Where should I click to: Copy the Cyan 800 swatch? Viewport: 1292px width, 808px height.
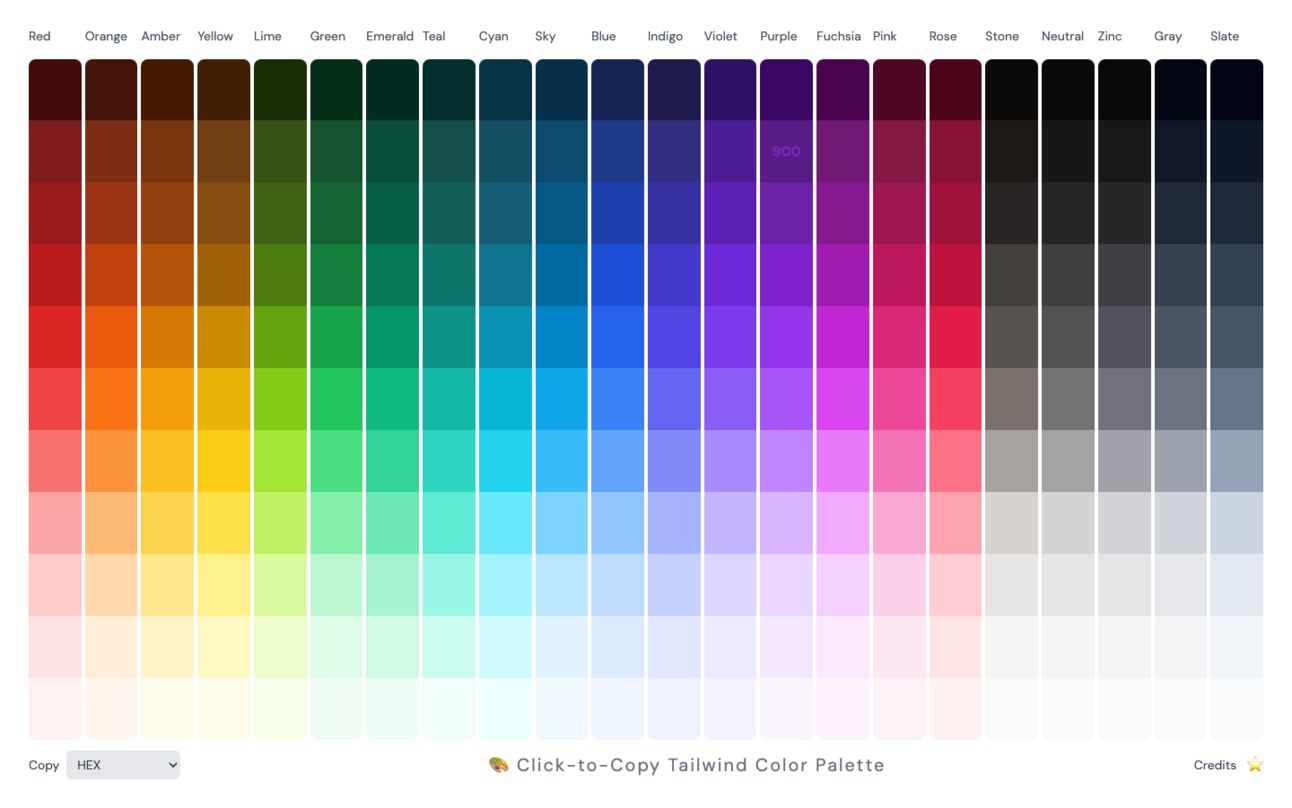(x=505, y=213)
